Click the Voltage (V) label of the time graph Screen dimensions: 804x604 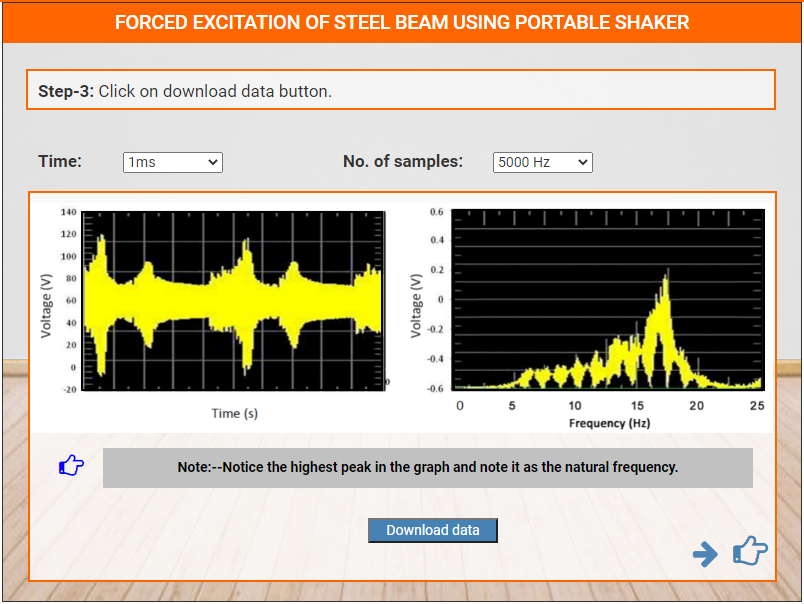click(x=46, y=300)
